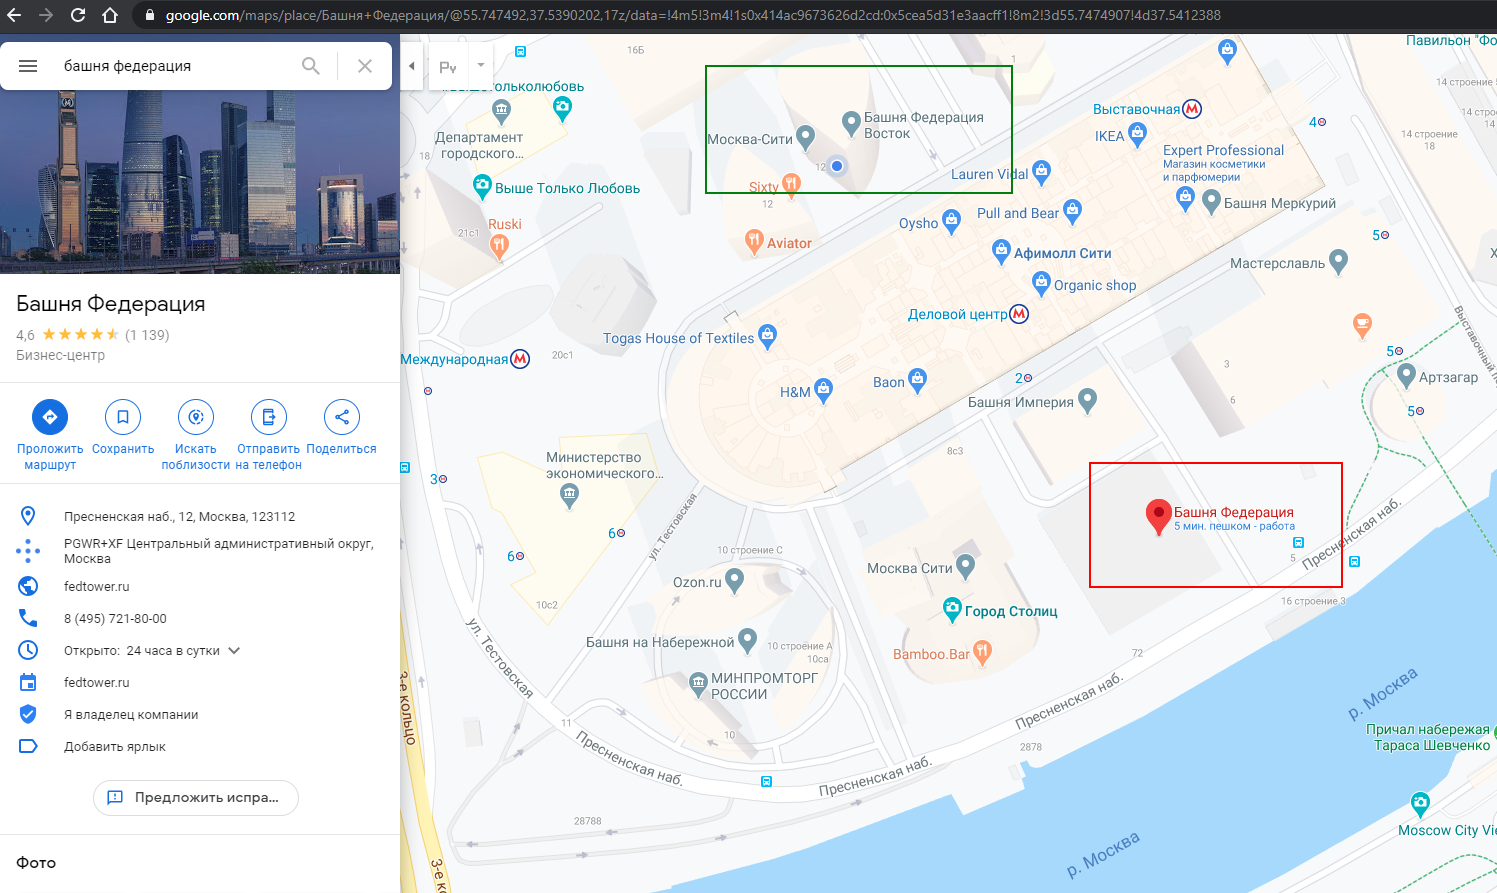1497x893 pixels.
Task: Click the blue current location dot
Action: point(837,166)
